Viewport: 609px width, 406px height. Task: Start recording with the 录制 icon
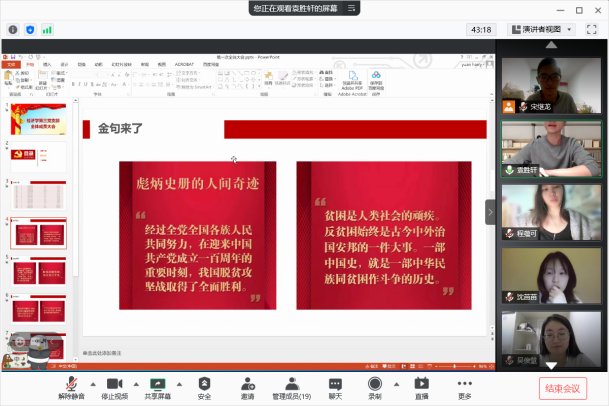[375, 384]
